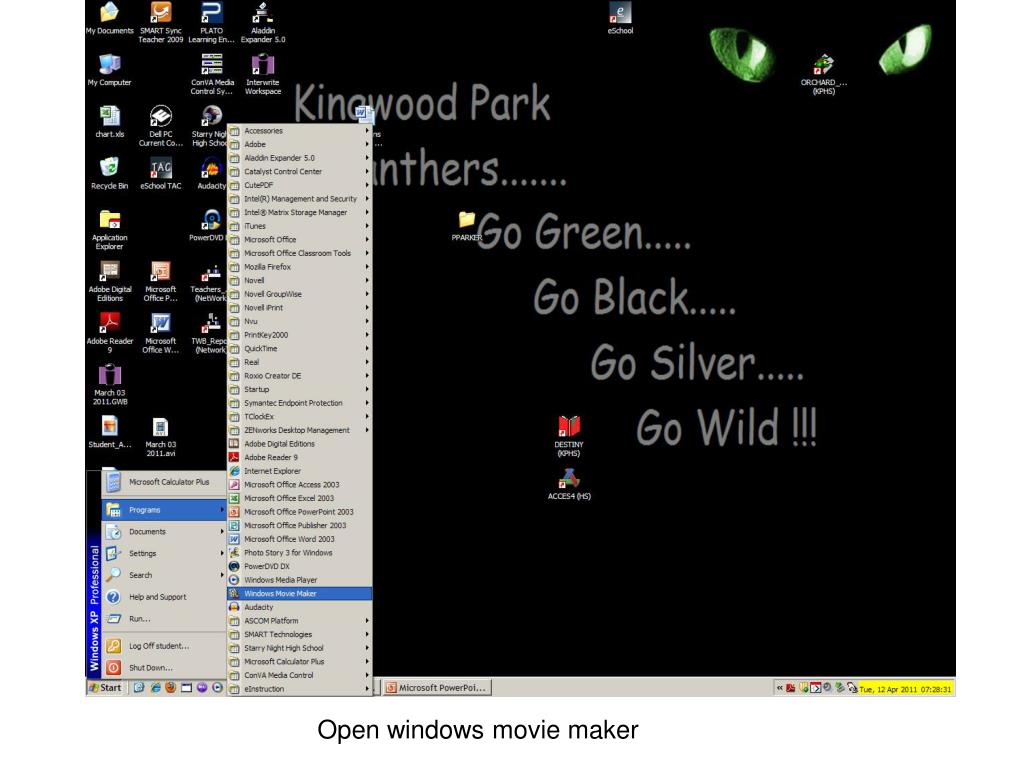The image size is (1024, 768).
Task: Open the Start button on the taskbar
Action: coord(105,688)
